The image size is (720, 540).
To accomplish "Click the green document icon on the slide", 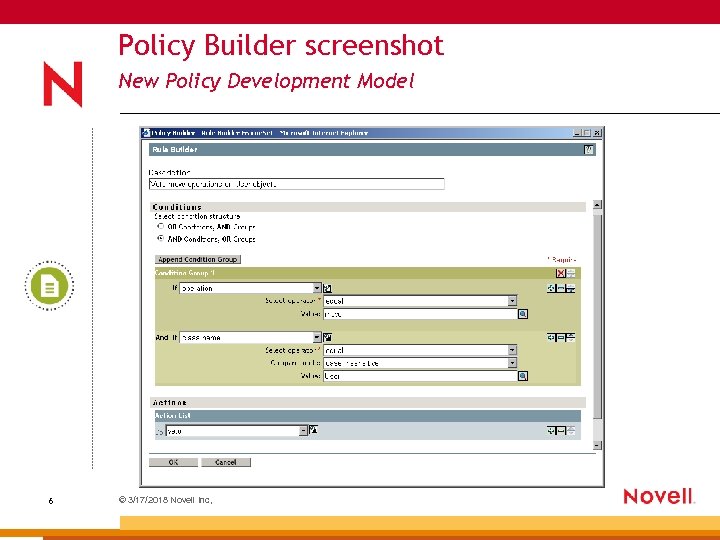I will (50, 286).
